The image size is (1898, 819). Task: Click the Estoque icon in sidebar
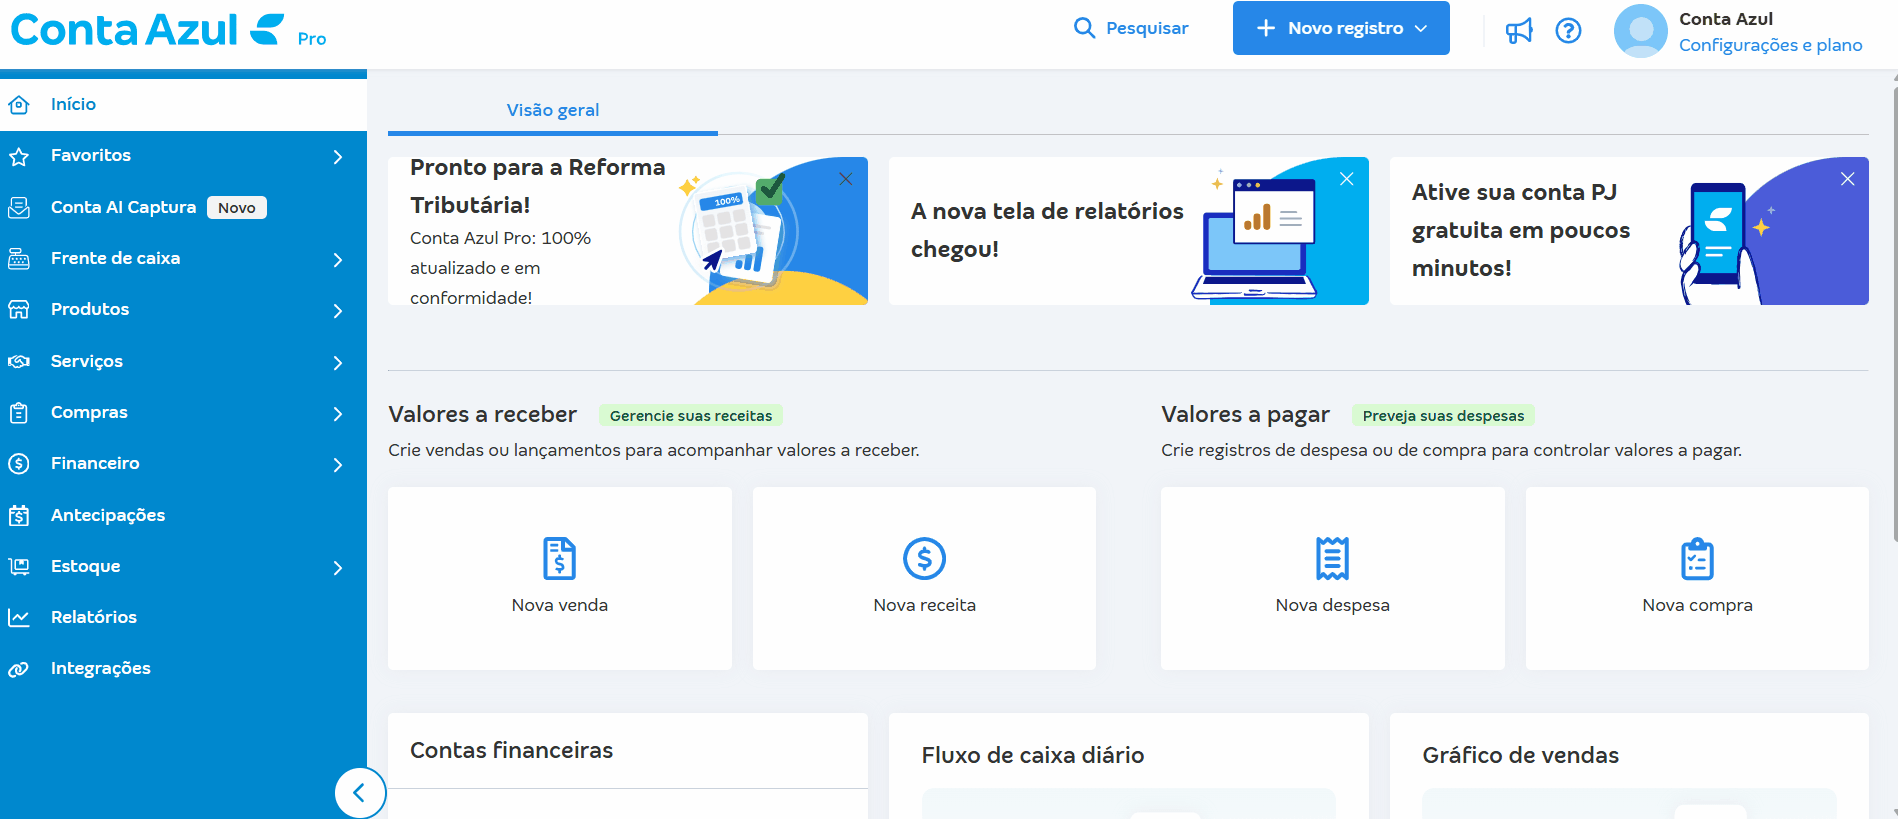[x=19, y=567]
